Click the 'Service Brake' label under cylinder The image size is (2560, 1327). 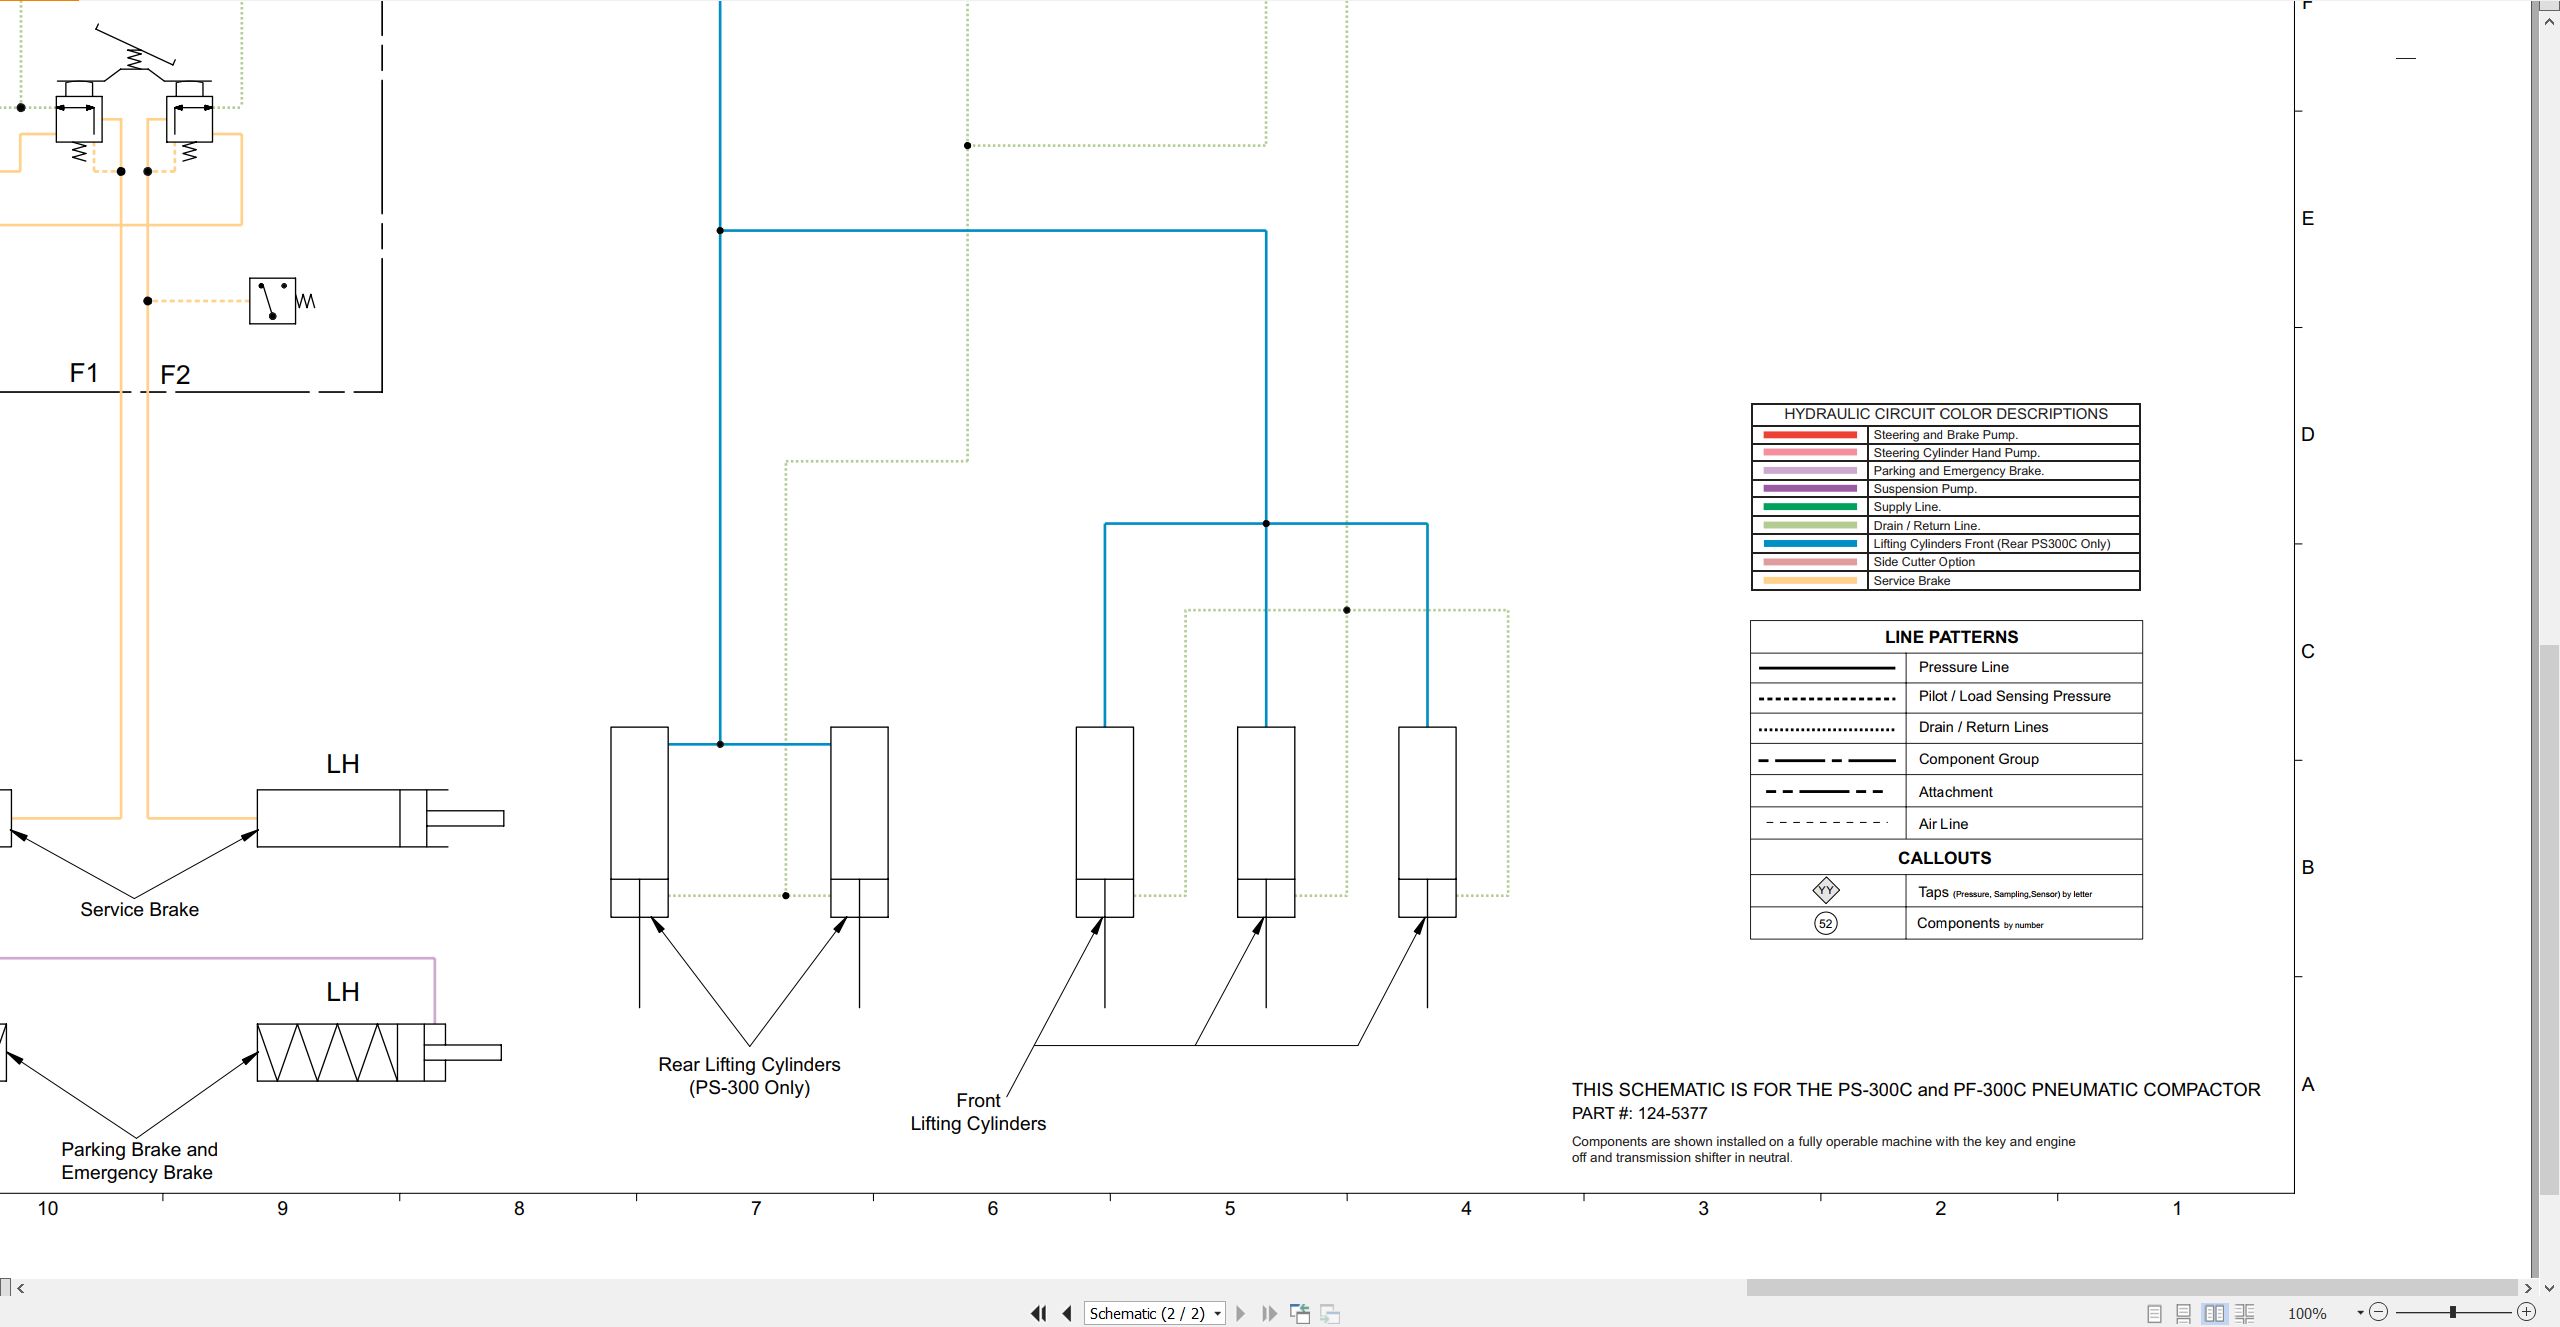pyautogui.click(x=139, y=909)
